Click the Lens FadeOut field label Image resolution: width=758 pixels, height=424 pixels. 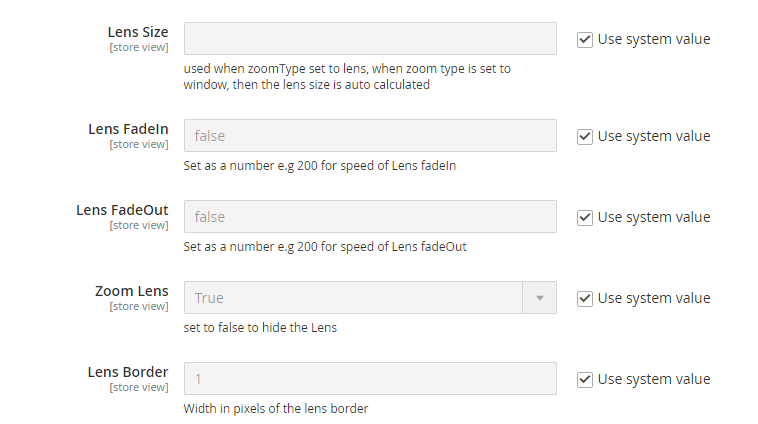(x=122, y=210)
